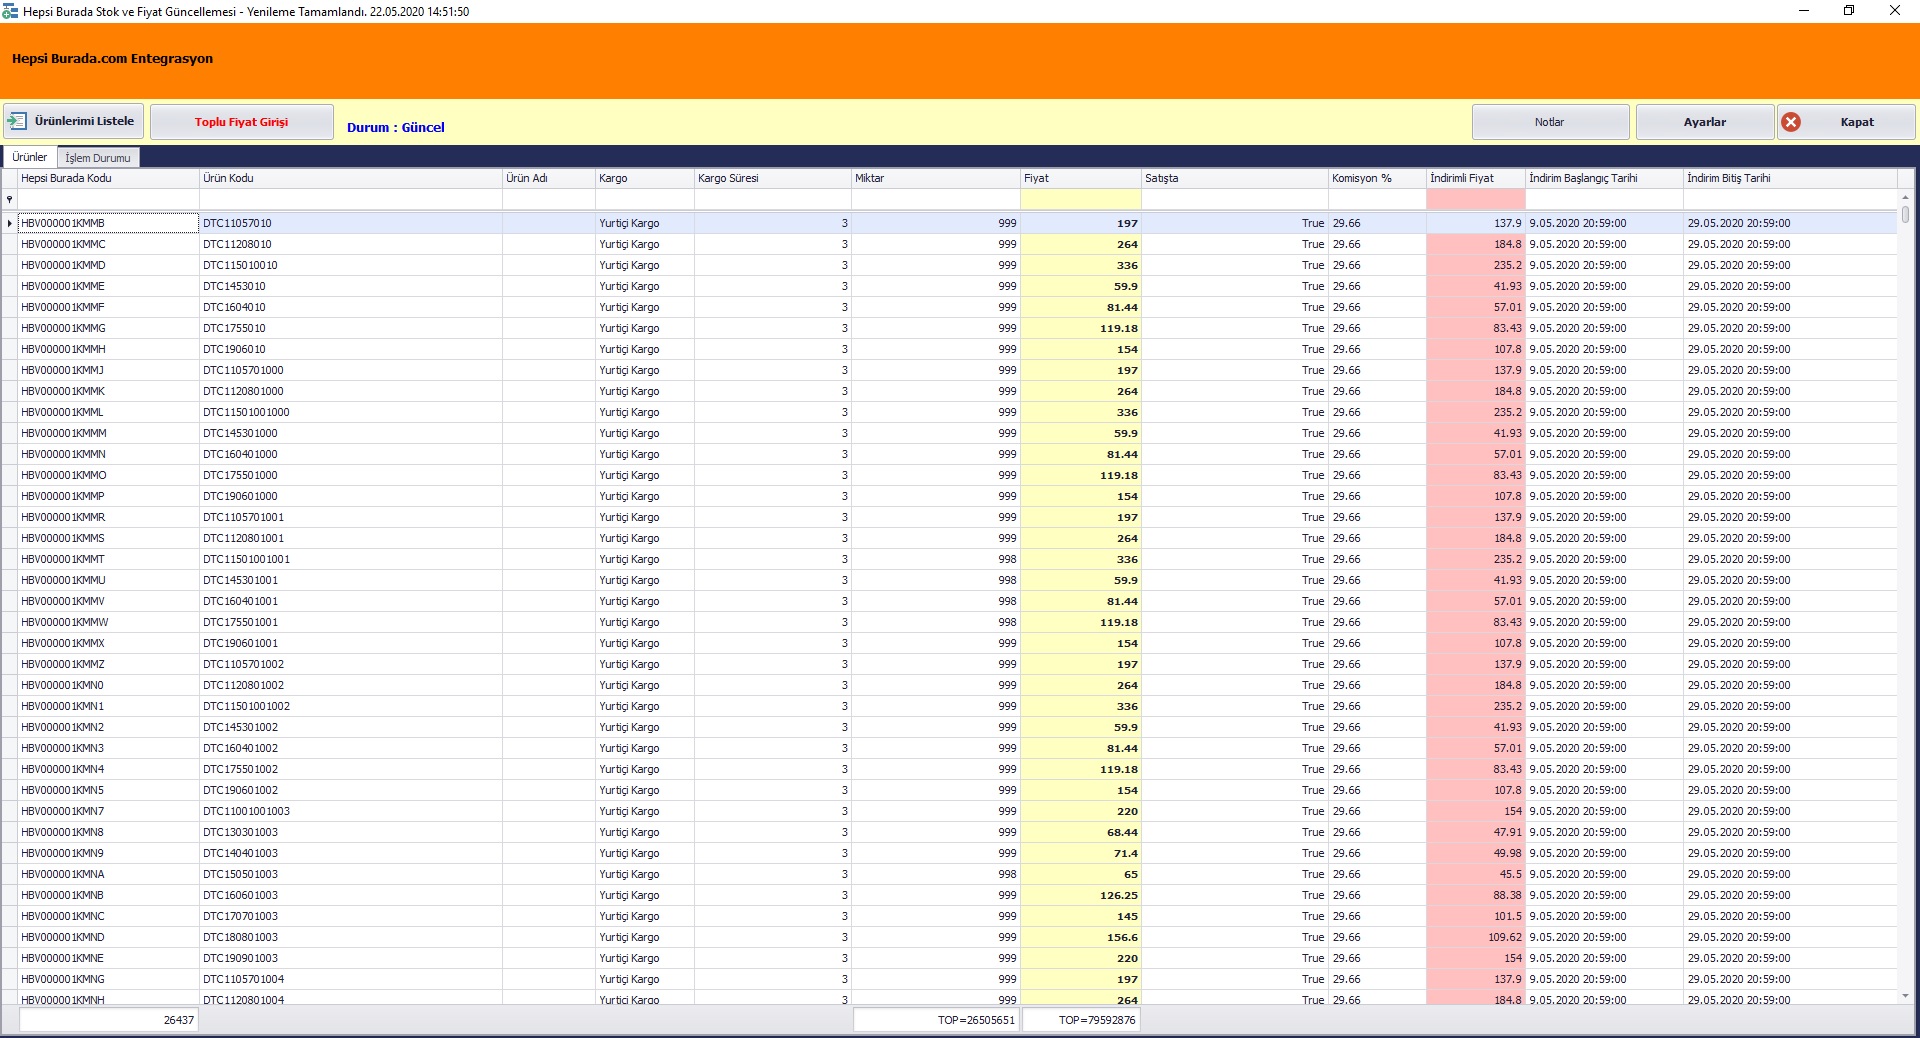Click the app icon in title bar

pos(10,11)
